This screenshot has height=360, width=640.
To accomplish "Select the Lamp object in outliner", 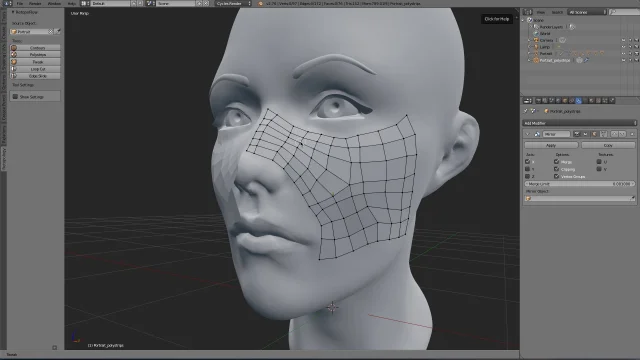I will pos(544,47).
